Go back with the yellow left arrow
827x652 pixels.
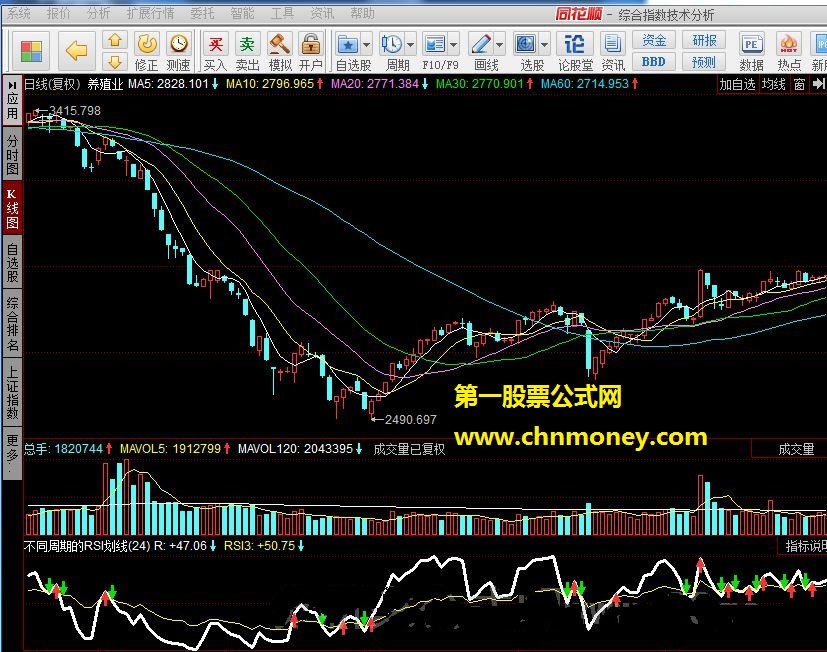click(x=77, y=51)
